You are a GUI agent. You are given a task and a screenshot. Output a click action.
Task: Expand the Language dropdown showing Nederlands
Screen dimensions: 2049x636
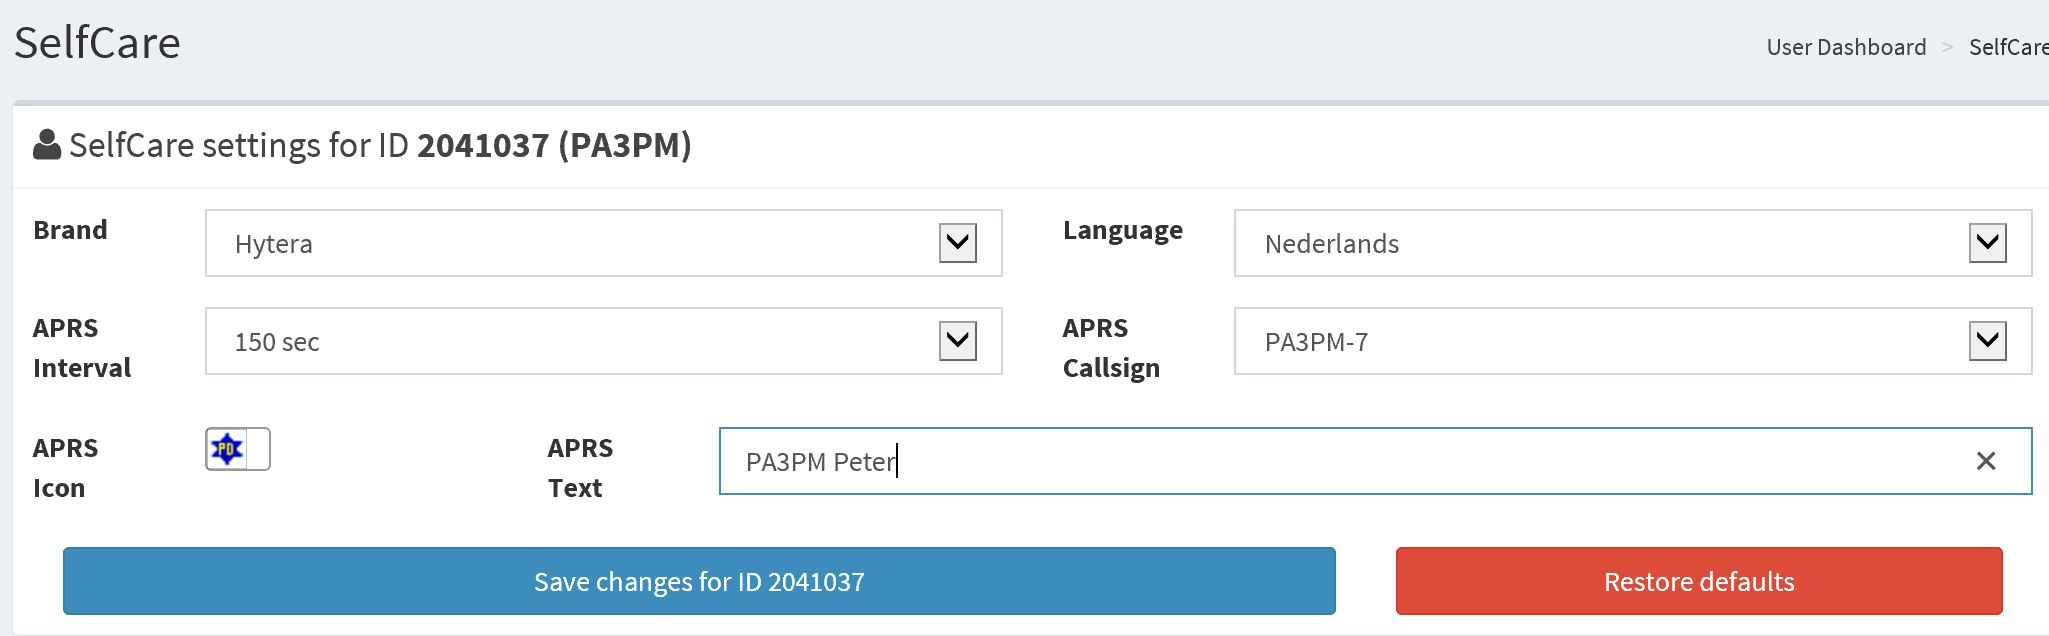click(1633, 243)
